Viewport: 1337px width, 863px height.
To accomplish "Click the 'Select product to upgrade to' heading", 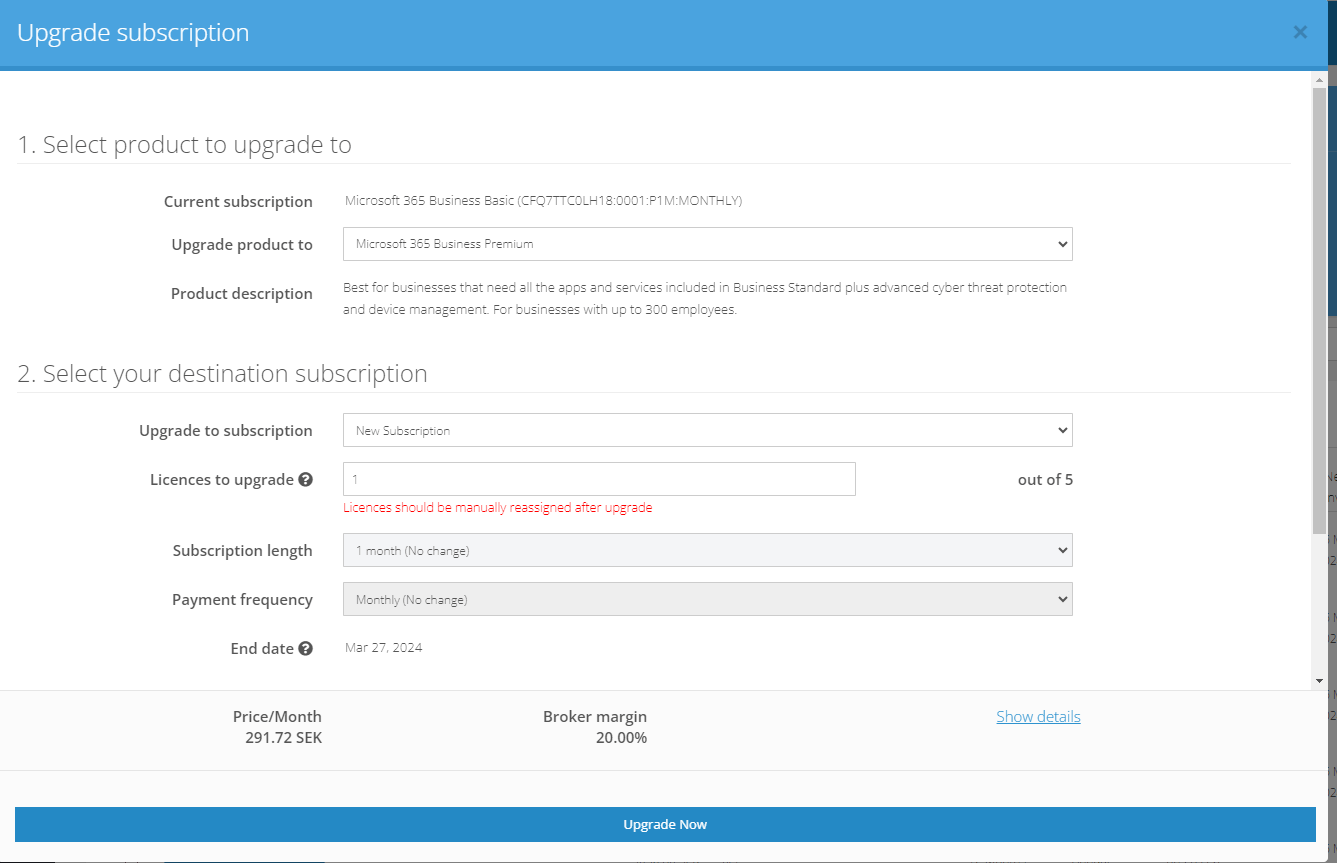I will [184, 145].
